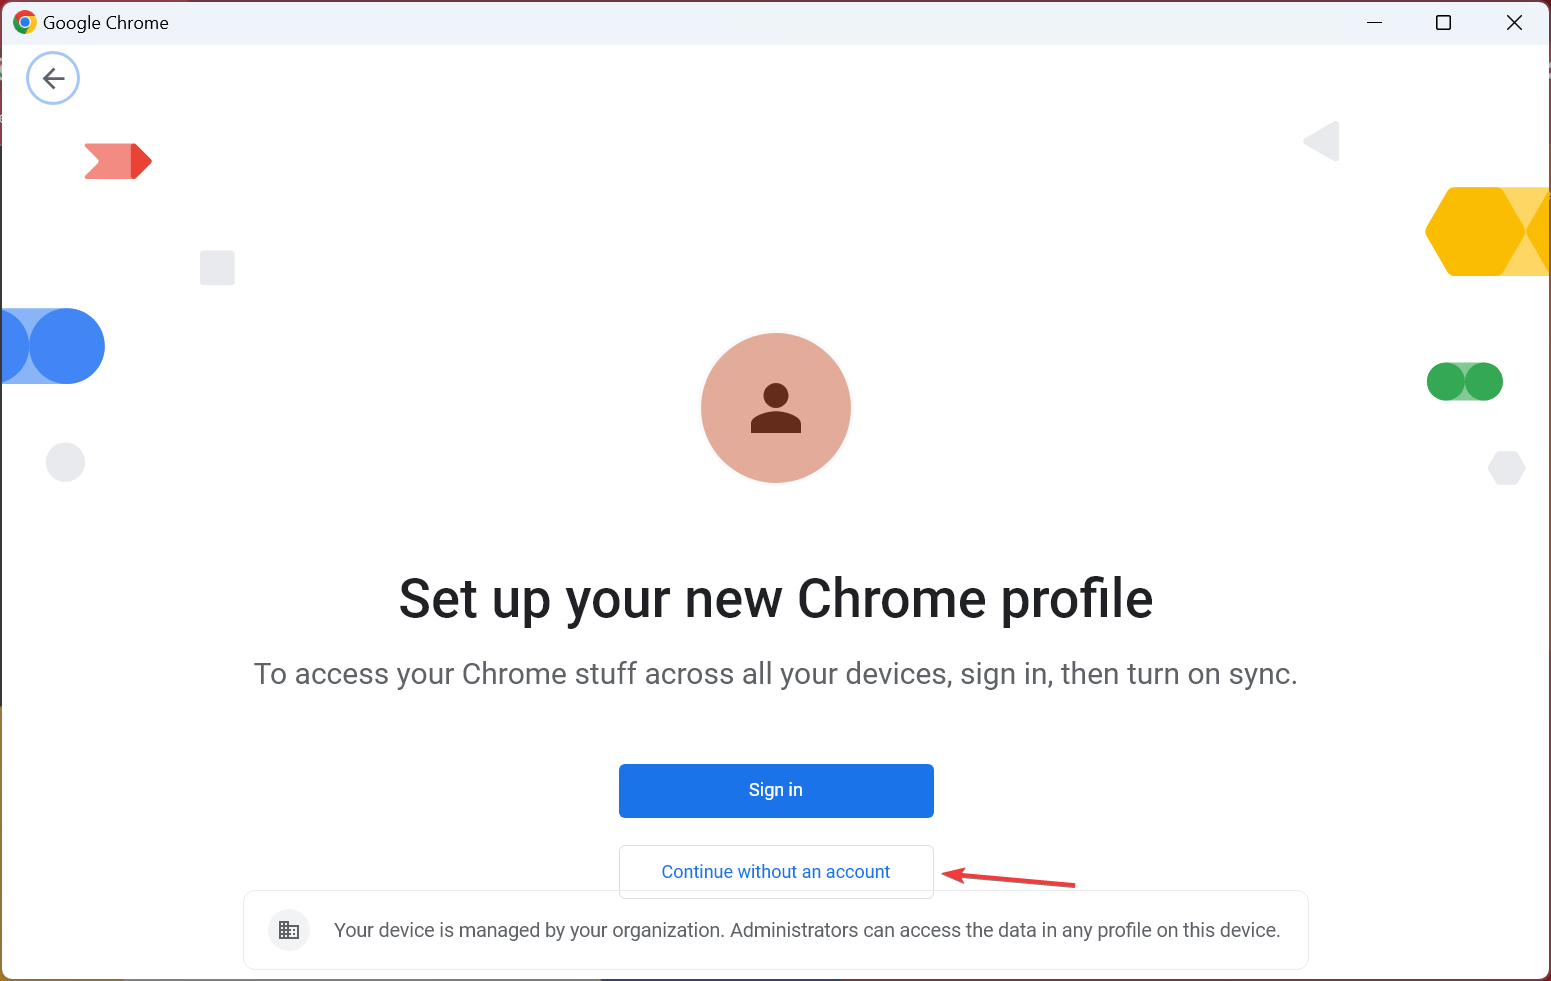Click the blue circles decoration on the left

52,346
